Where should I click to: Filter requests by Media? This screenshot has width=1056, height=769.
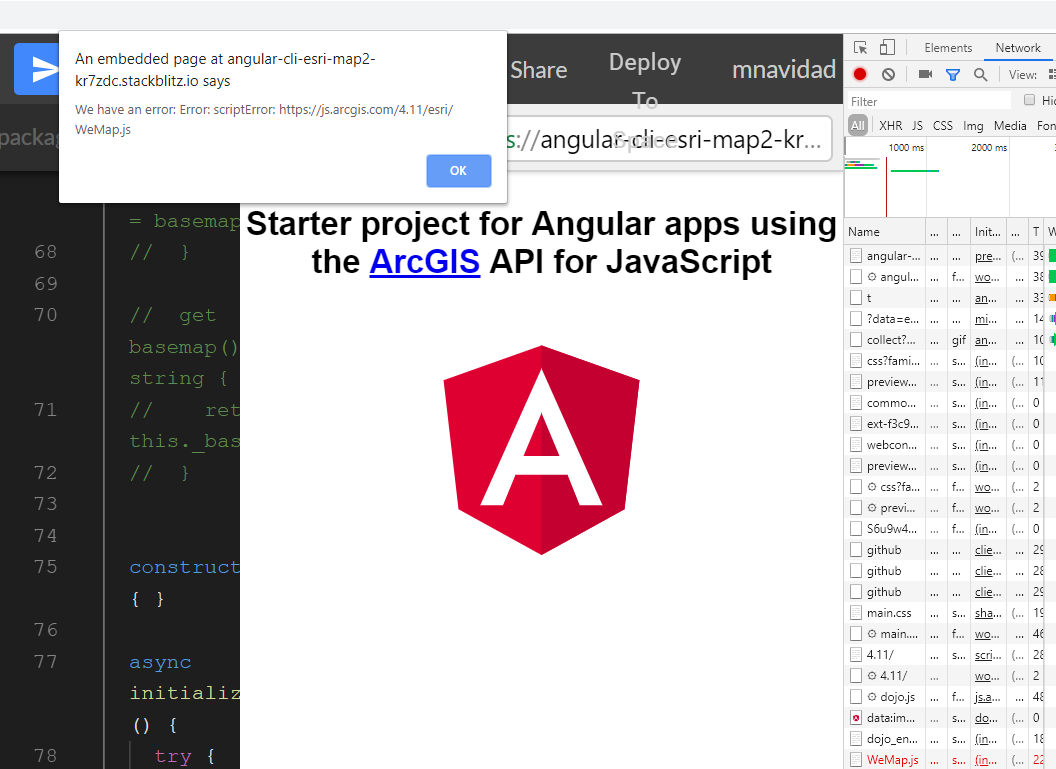(1010, 125)
